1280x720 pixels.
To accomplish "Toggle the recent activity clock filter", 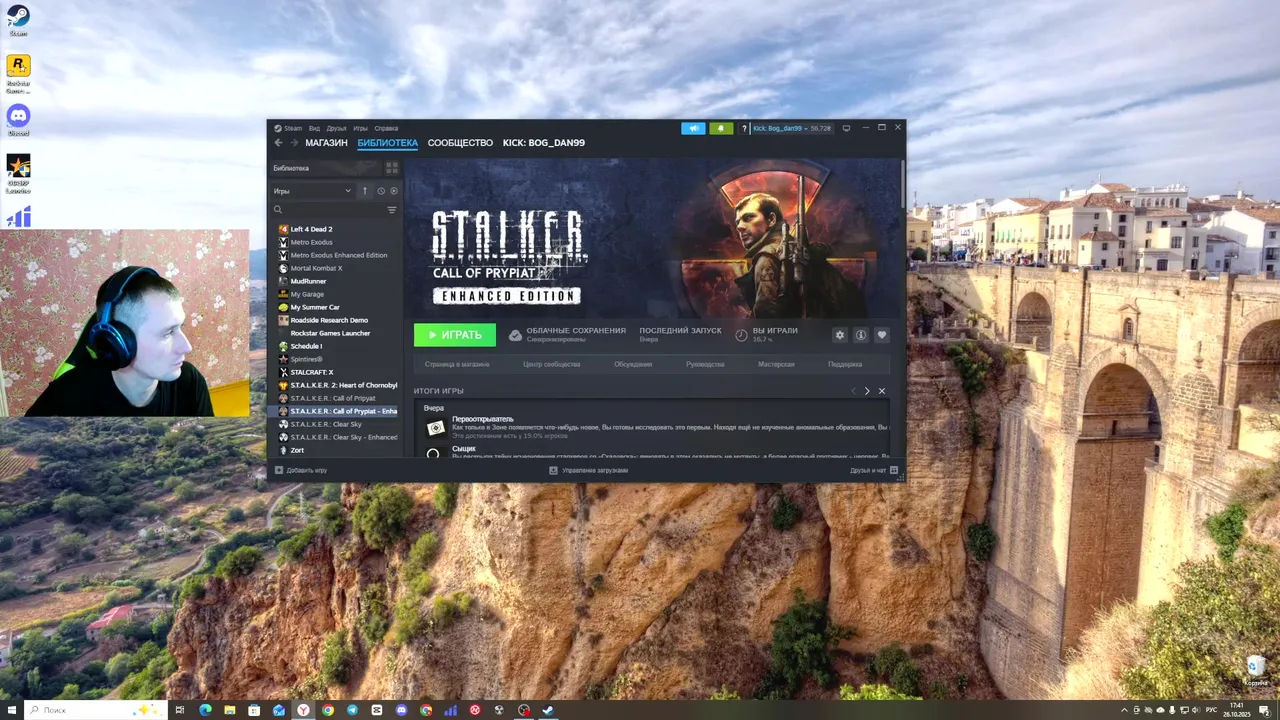I will pos(381,191).
